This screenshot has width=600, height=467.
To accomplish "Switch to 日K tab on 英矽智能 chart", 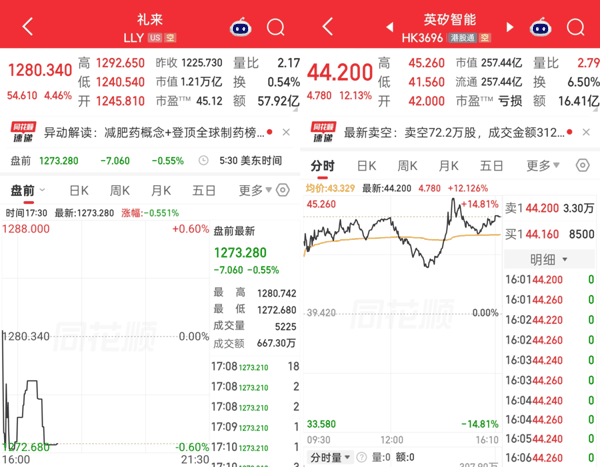I will point(367,166).
